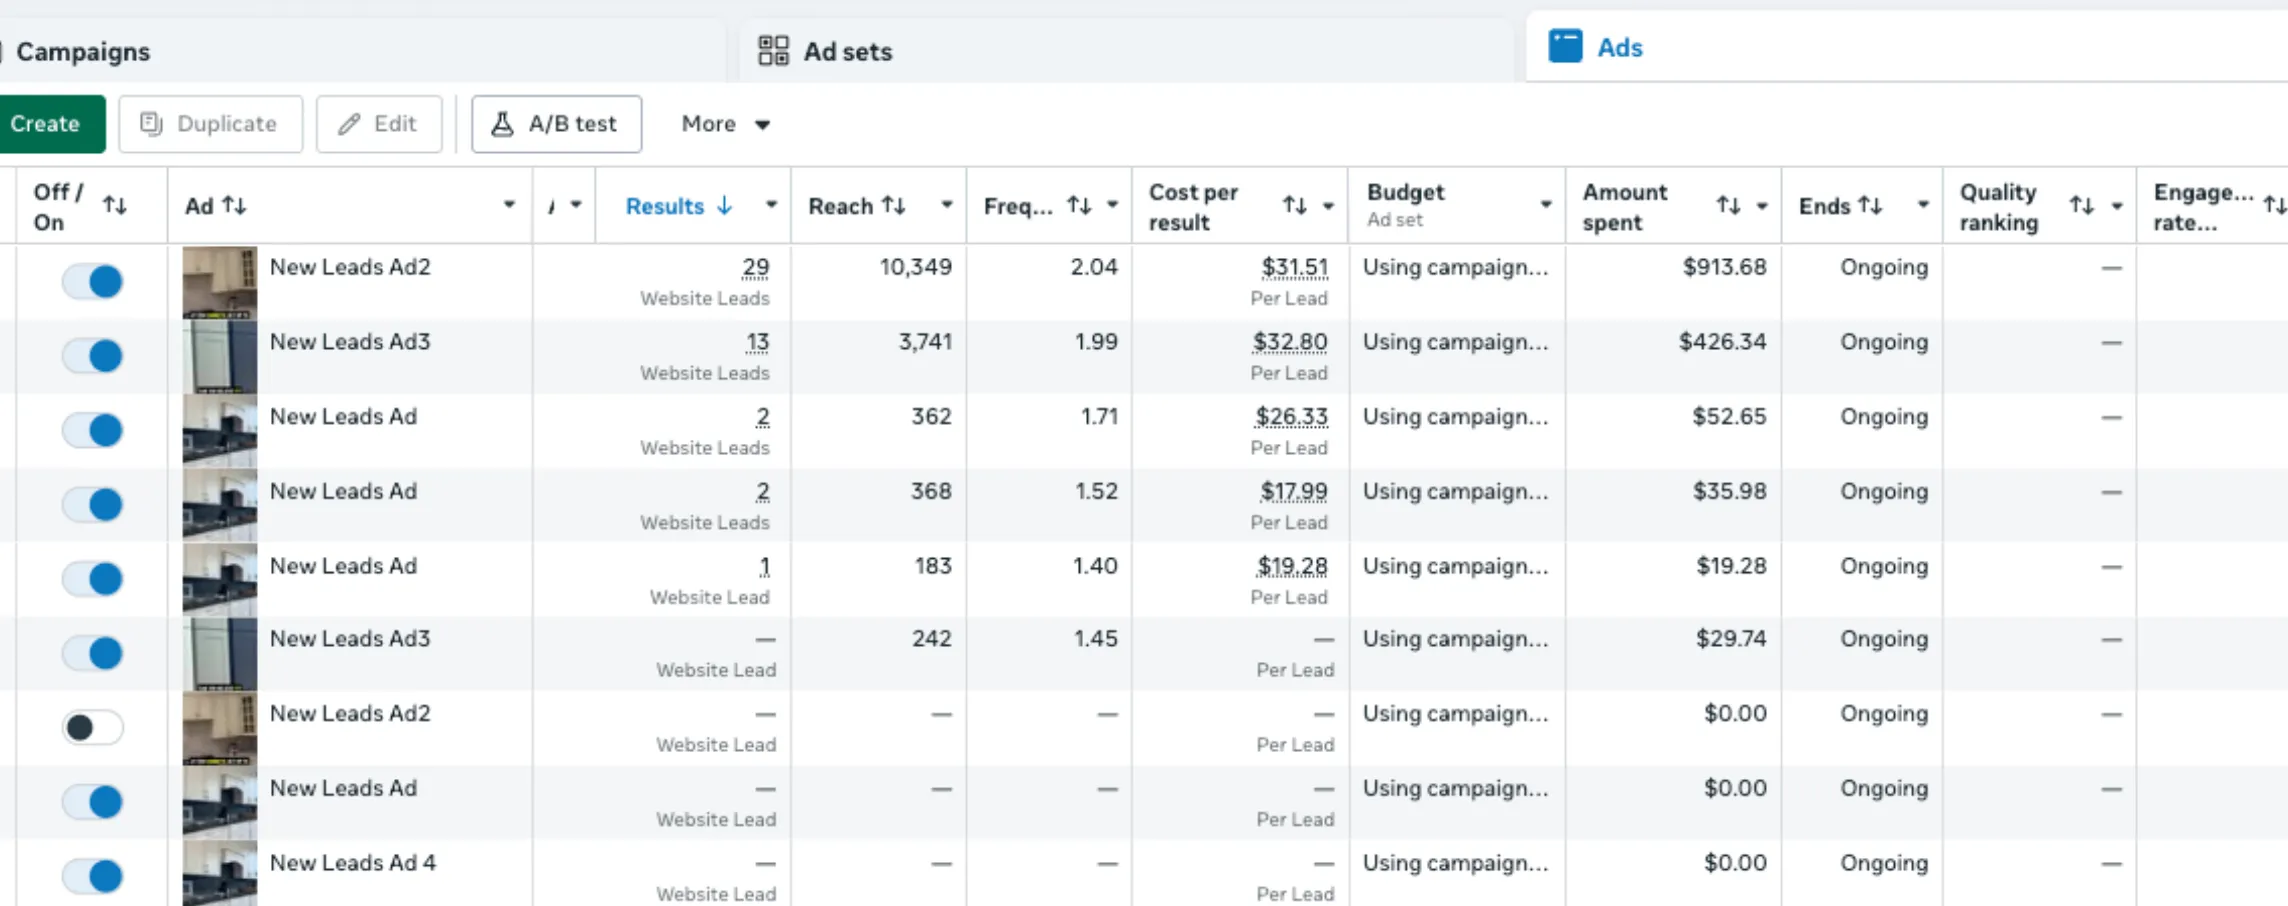
Task: Click the $31.51 cost per lead
Action: pos(1294,268)
